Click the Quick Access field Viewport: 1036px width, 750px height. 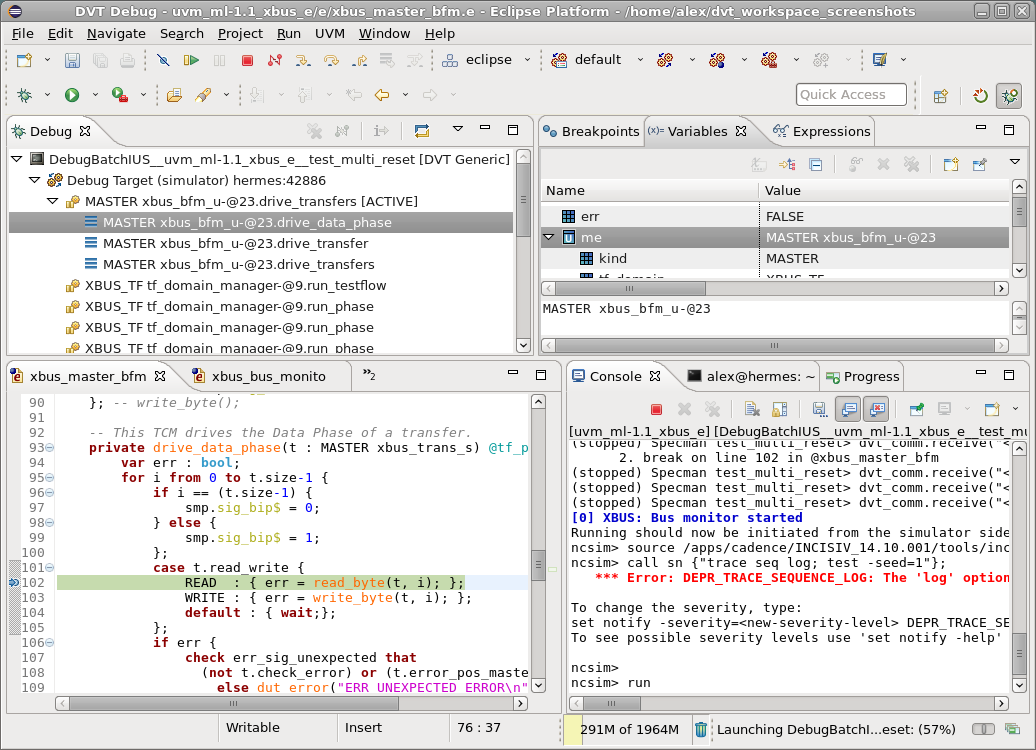point(850,94)
